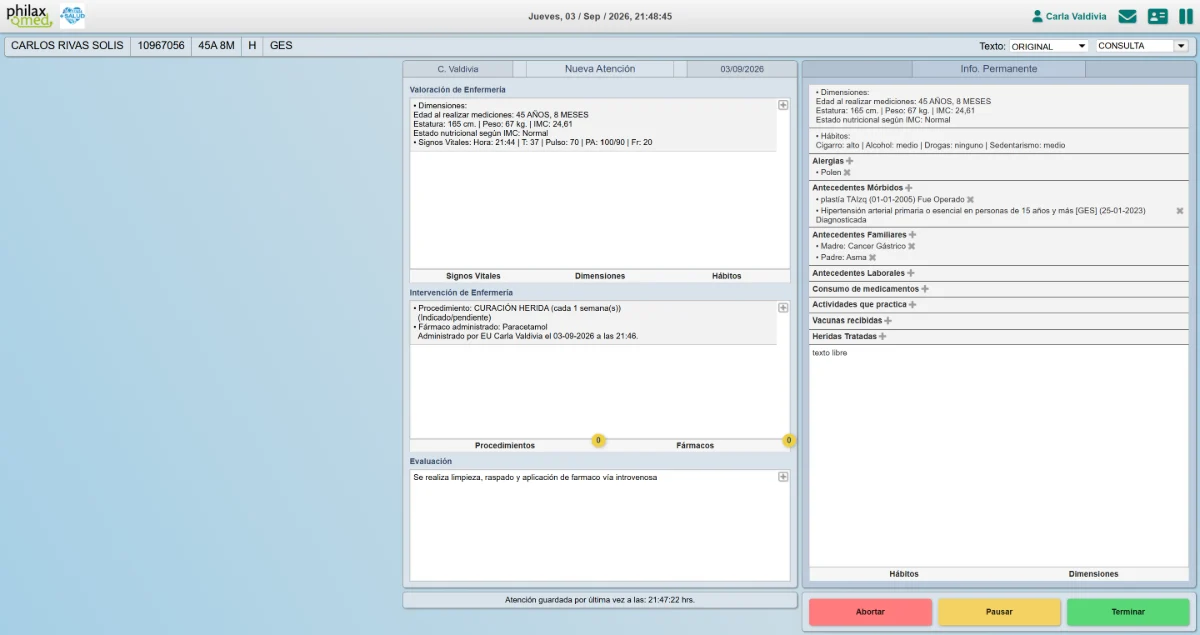Add entry to Heridas Tratadas
The image size is (1200, 635).
tap(882, 337)
